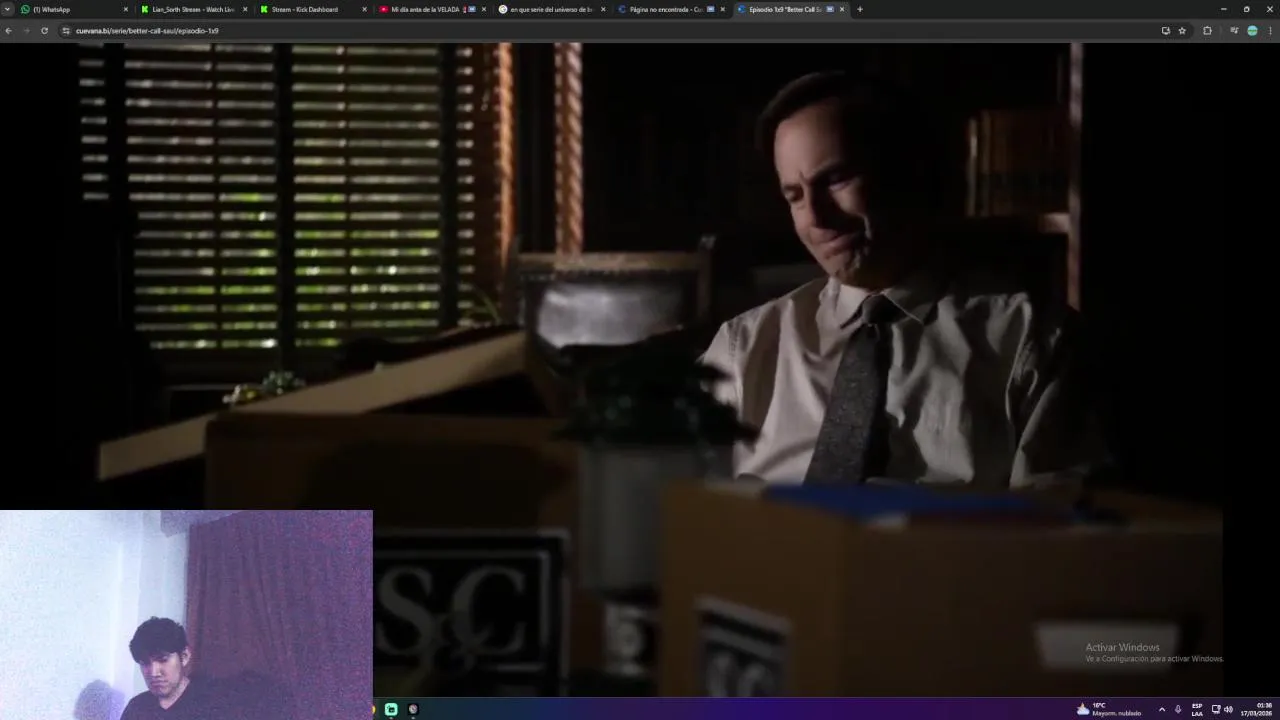Open the media controls toolbar icon
Screen dimensions: 1280x720
point(1234,31)
